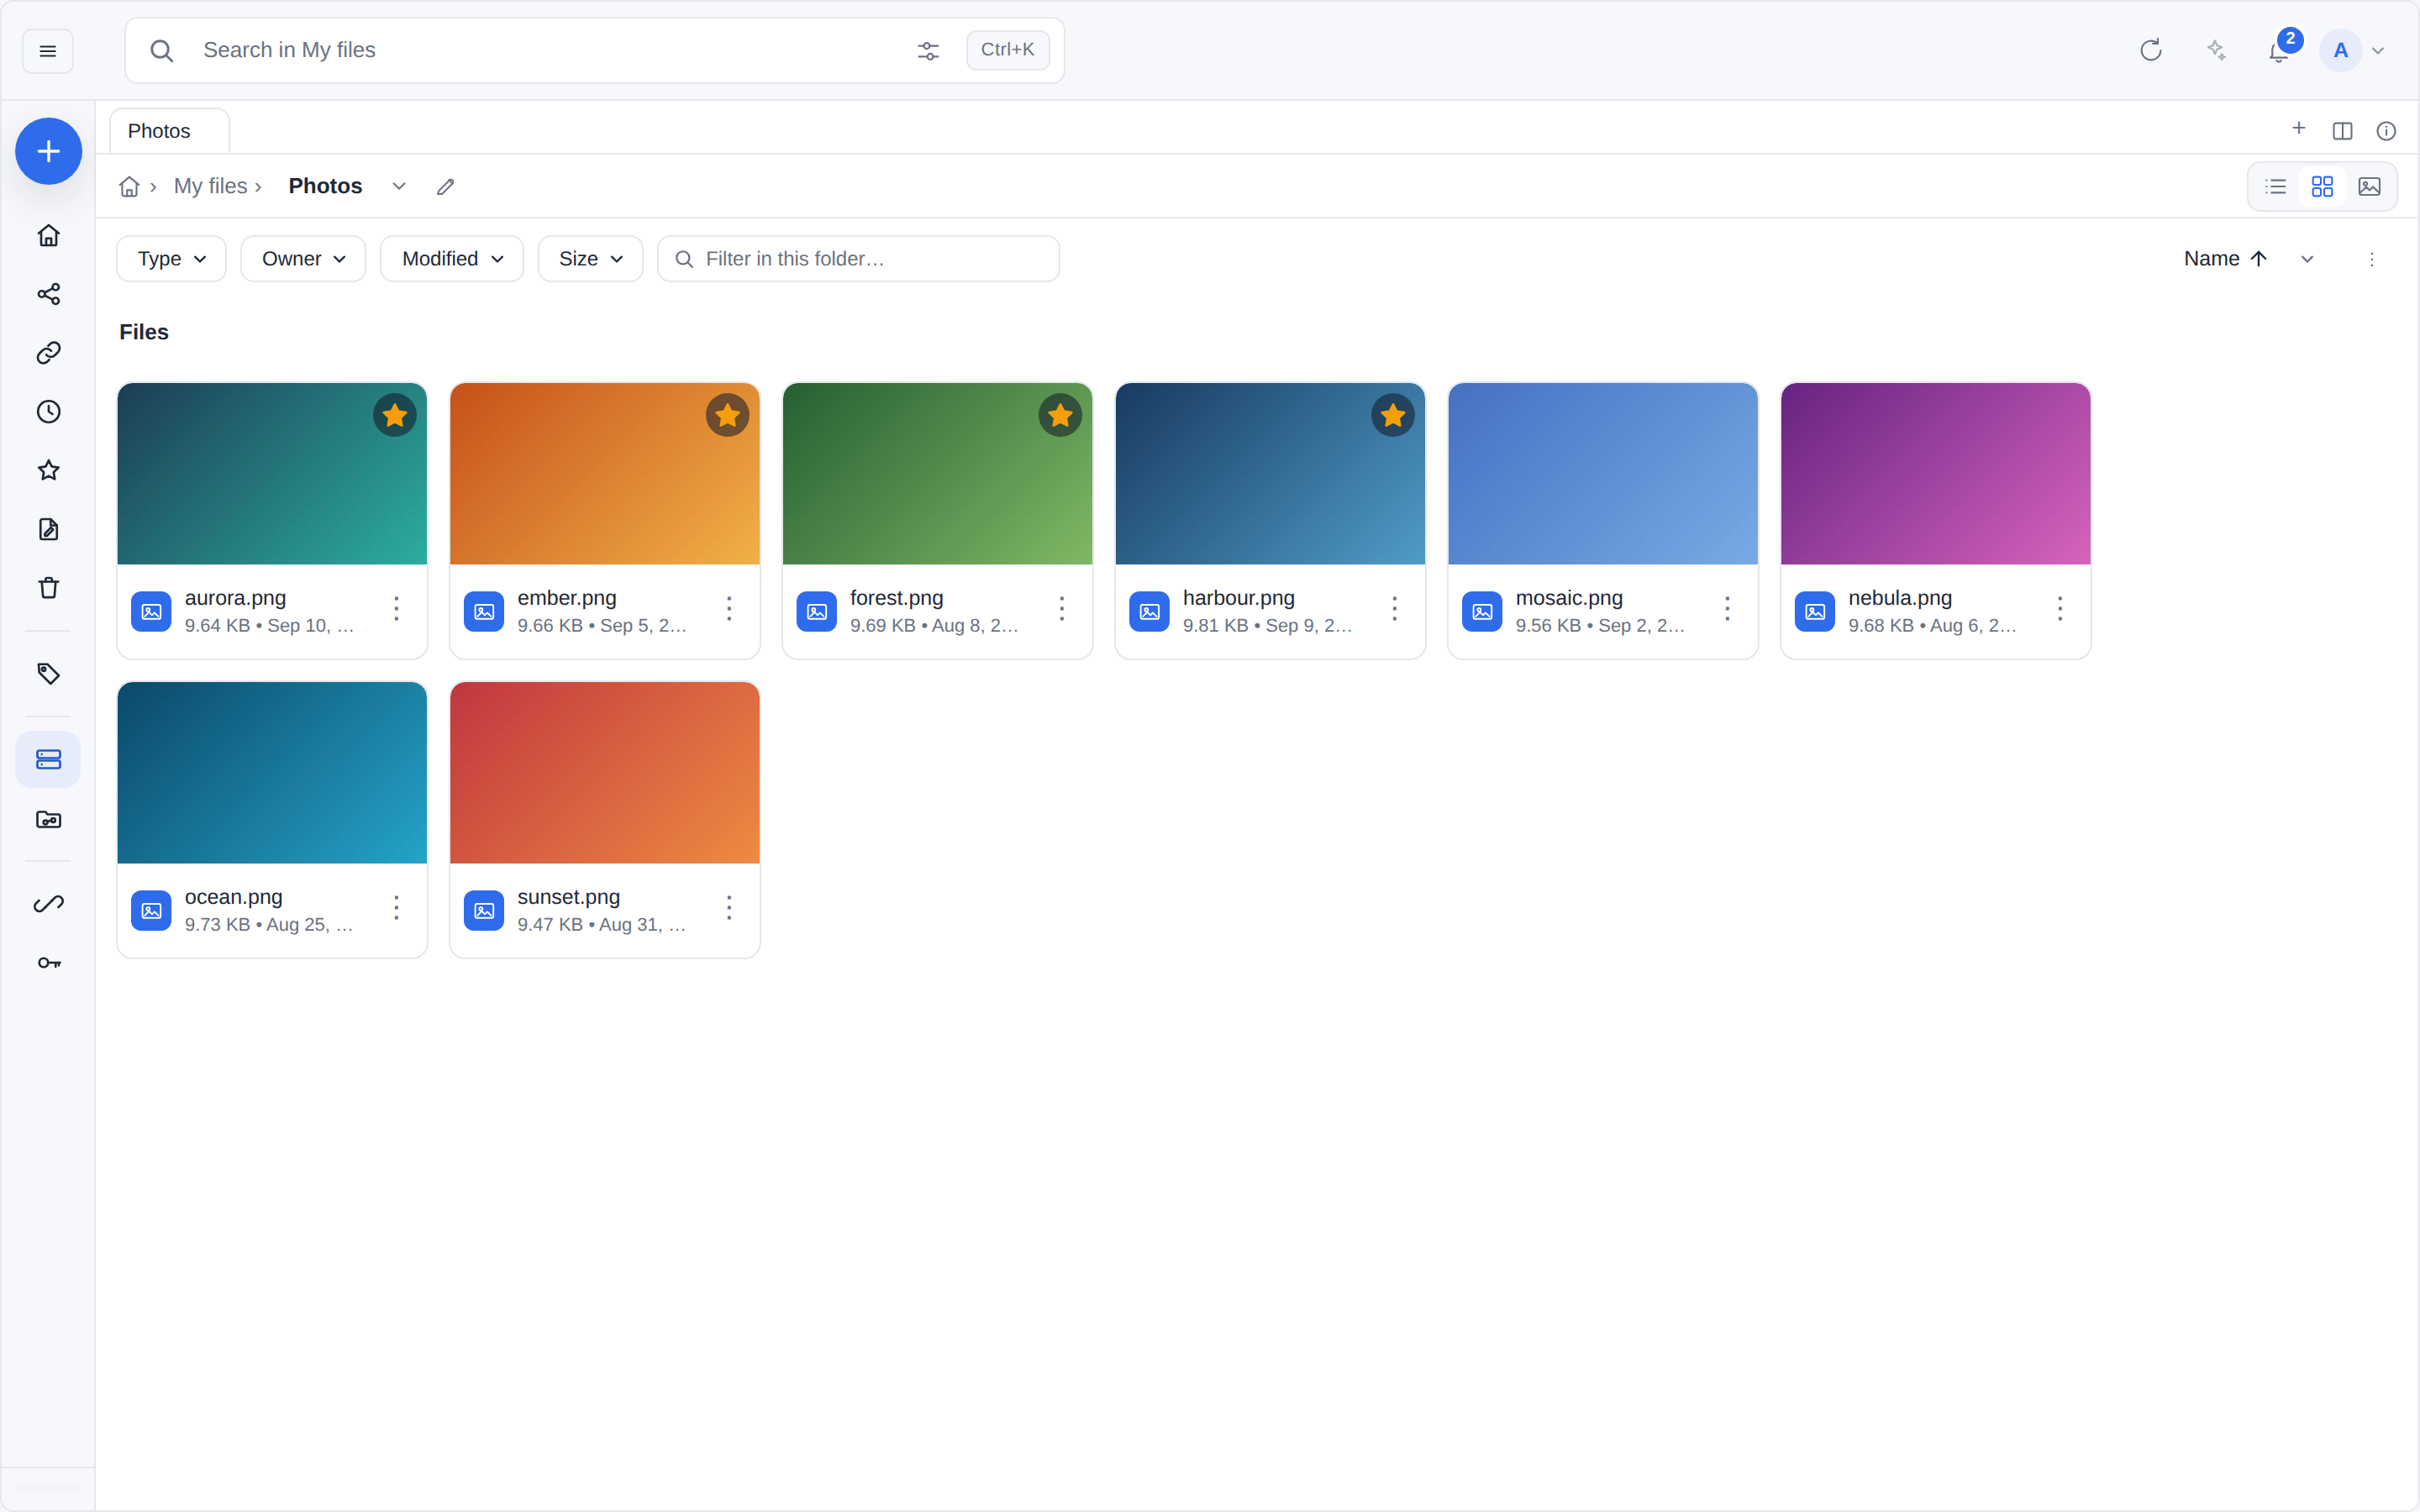
Task: Toggle favorite star on harbour.png
Action: click(1393, 415)
